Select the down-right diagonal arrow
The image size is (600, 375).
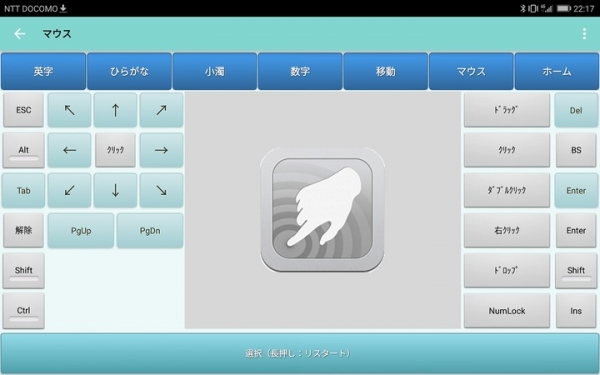[x=161, y=190]
